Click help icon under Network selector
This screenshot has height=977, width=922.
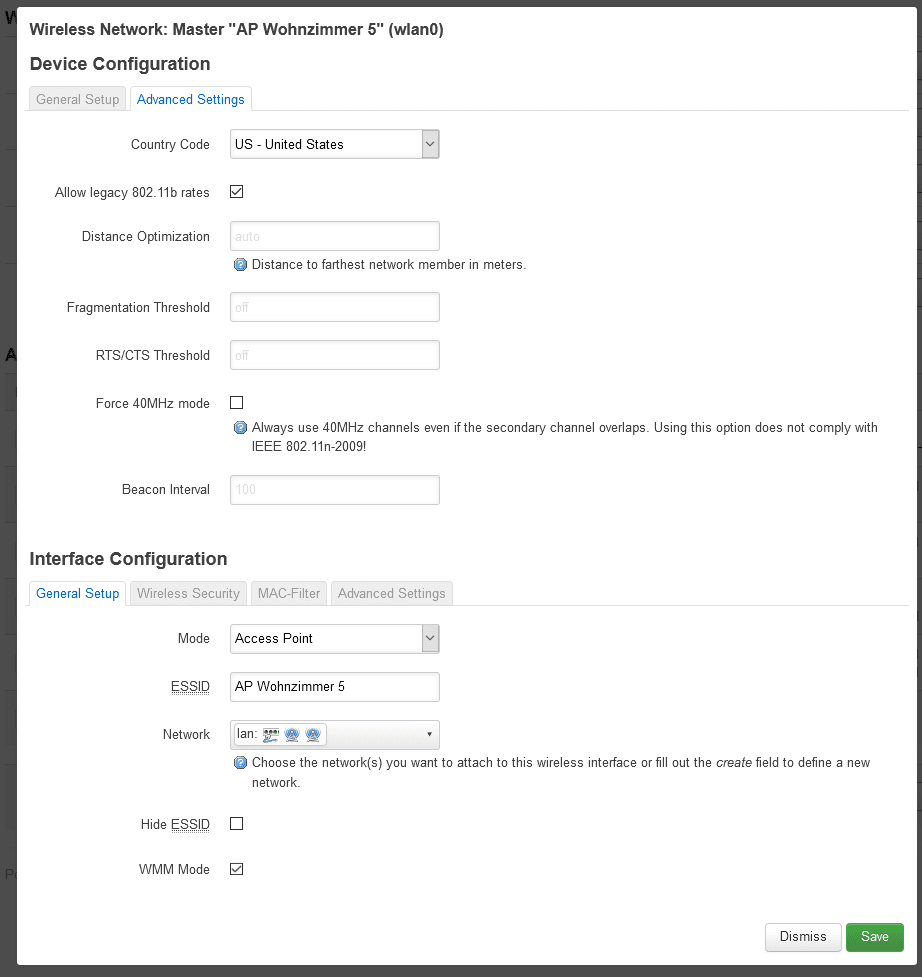click(x=240, y=763)
